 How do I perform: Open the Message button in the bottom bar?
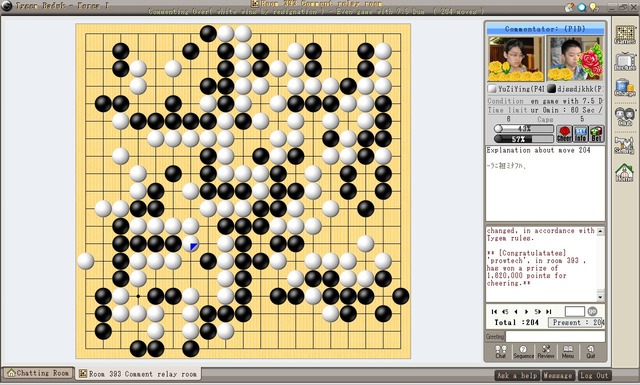point(558,375)
